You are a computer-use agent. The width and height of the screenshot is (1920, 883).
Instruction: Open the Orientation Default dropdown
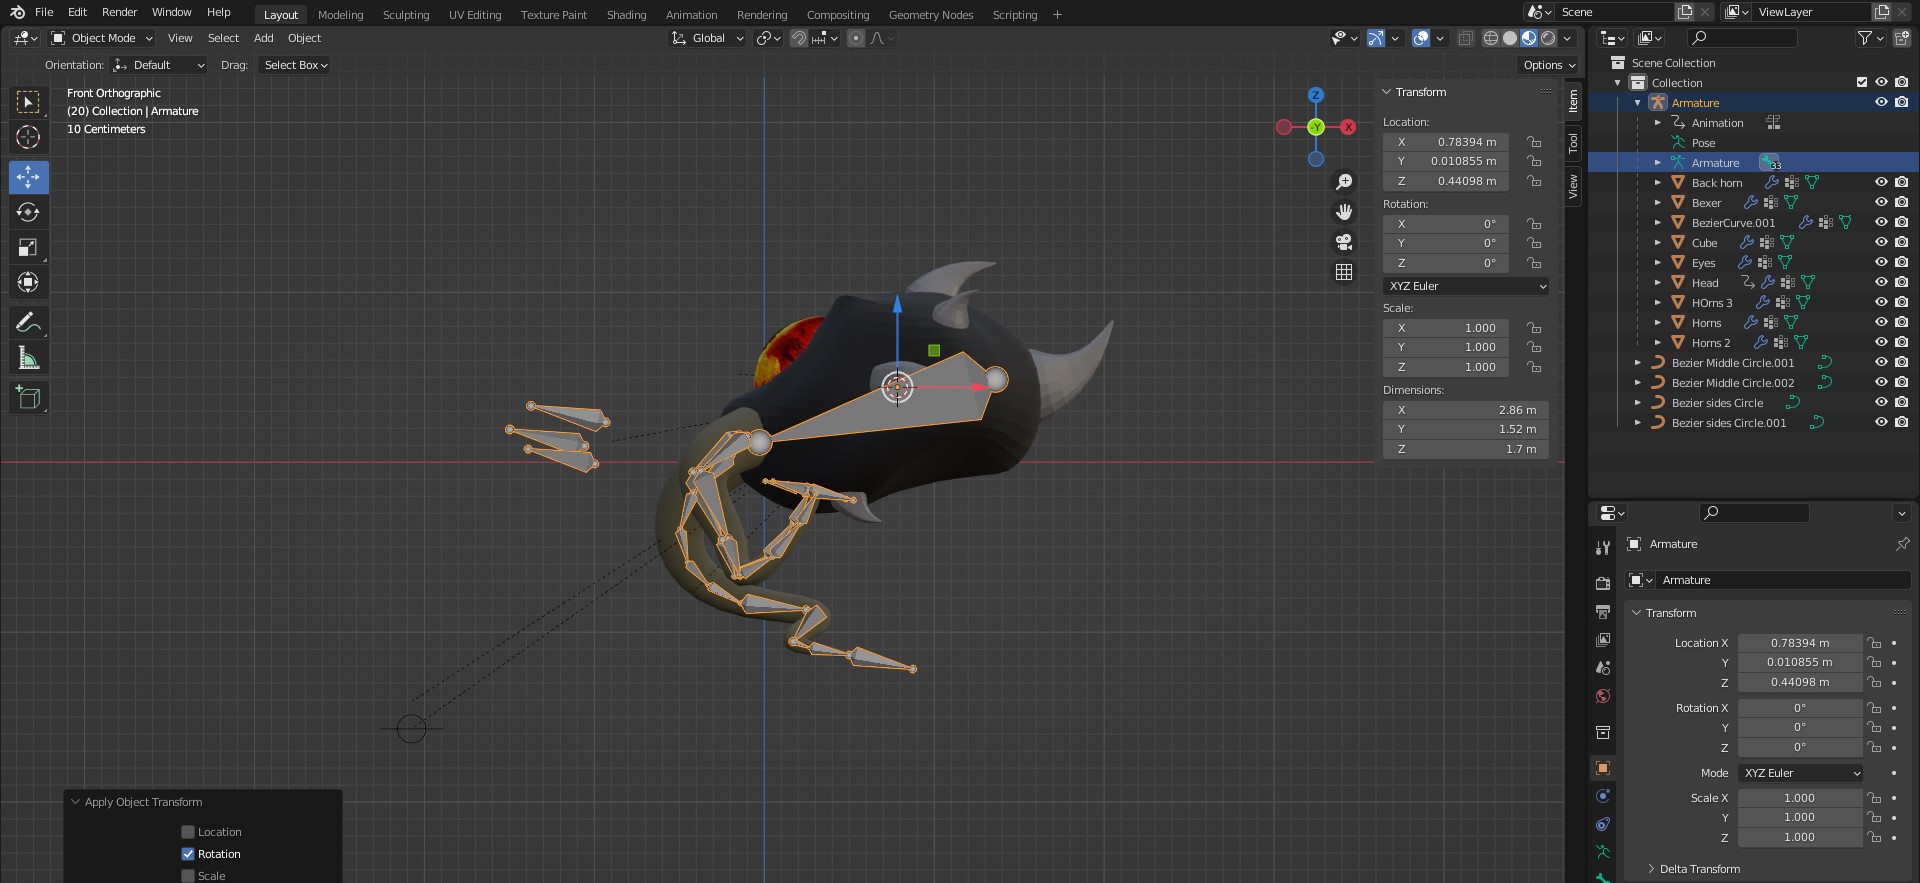click(x=159, y=65)
